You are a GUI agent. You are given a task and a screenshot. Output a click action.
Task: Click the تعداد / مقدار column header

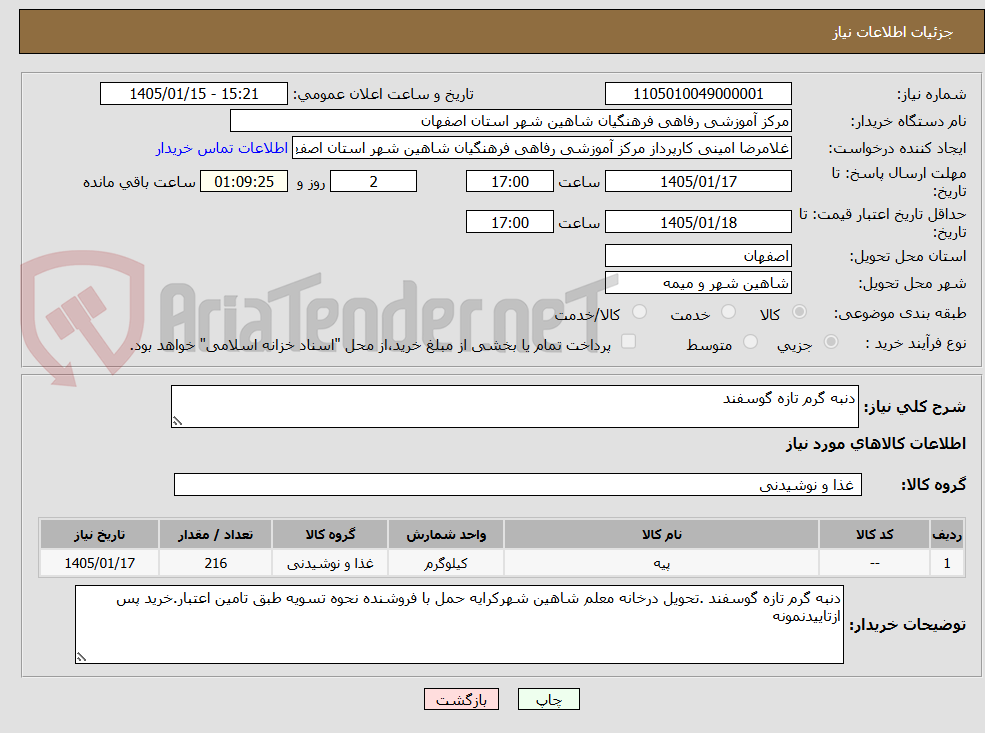click(215, 535)
